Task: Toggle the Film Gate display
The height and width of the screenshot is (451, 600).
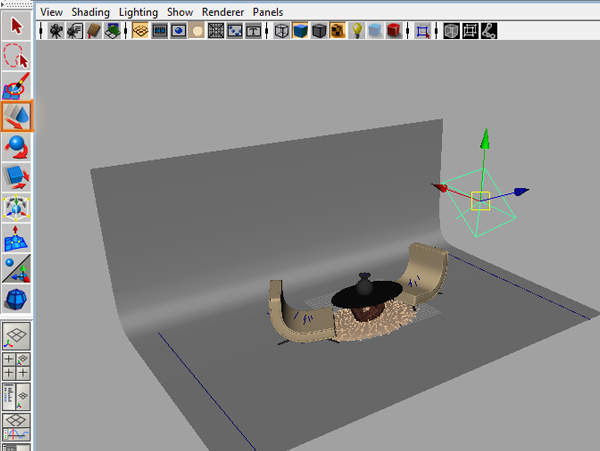Action: (159, 31)
